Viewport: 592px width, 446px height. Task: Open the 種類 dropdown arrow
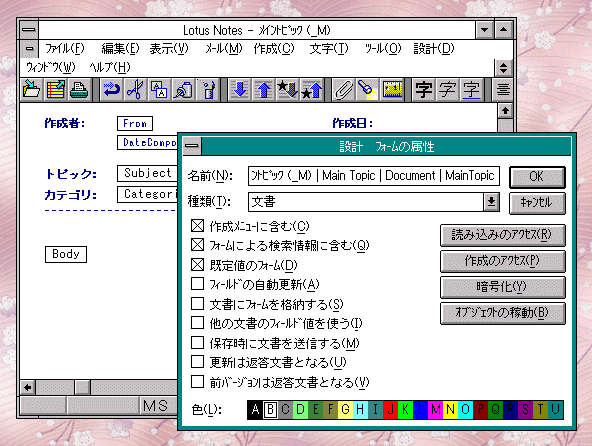point(491,202)
